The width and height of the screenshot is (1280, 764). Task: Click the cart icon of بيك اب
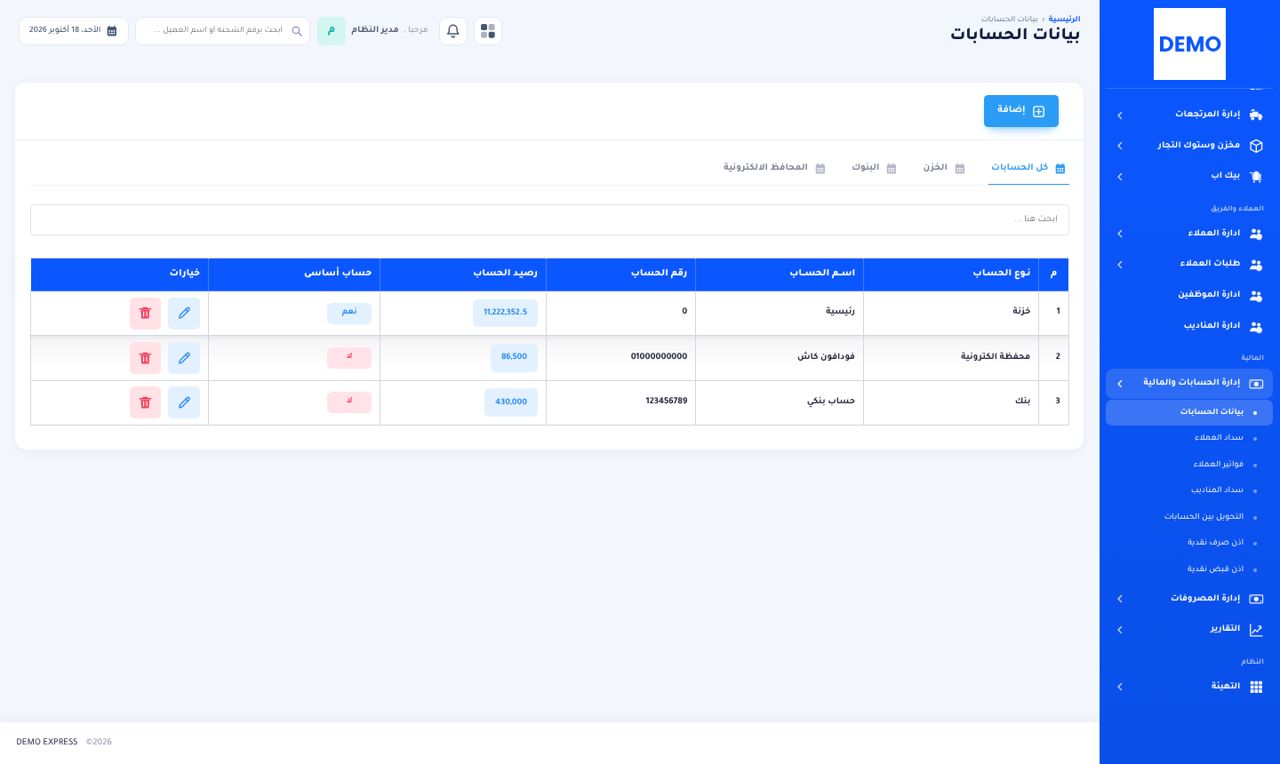(1256, 176)
